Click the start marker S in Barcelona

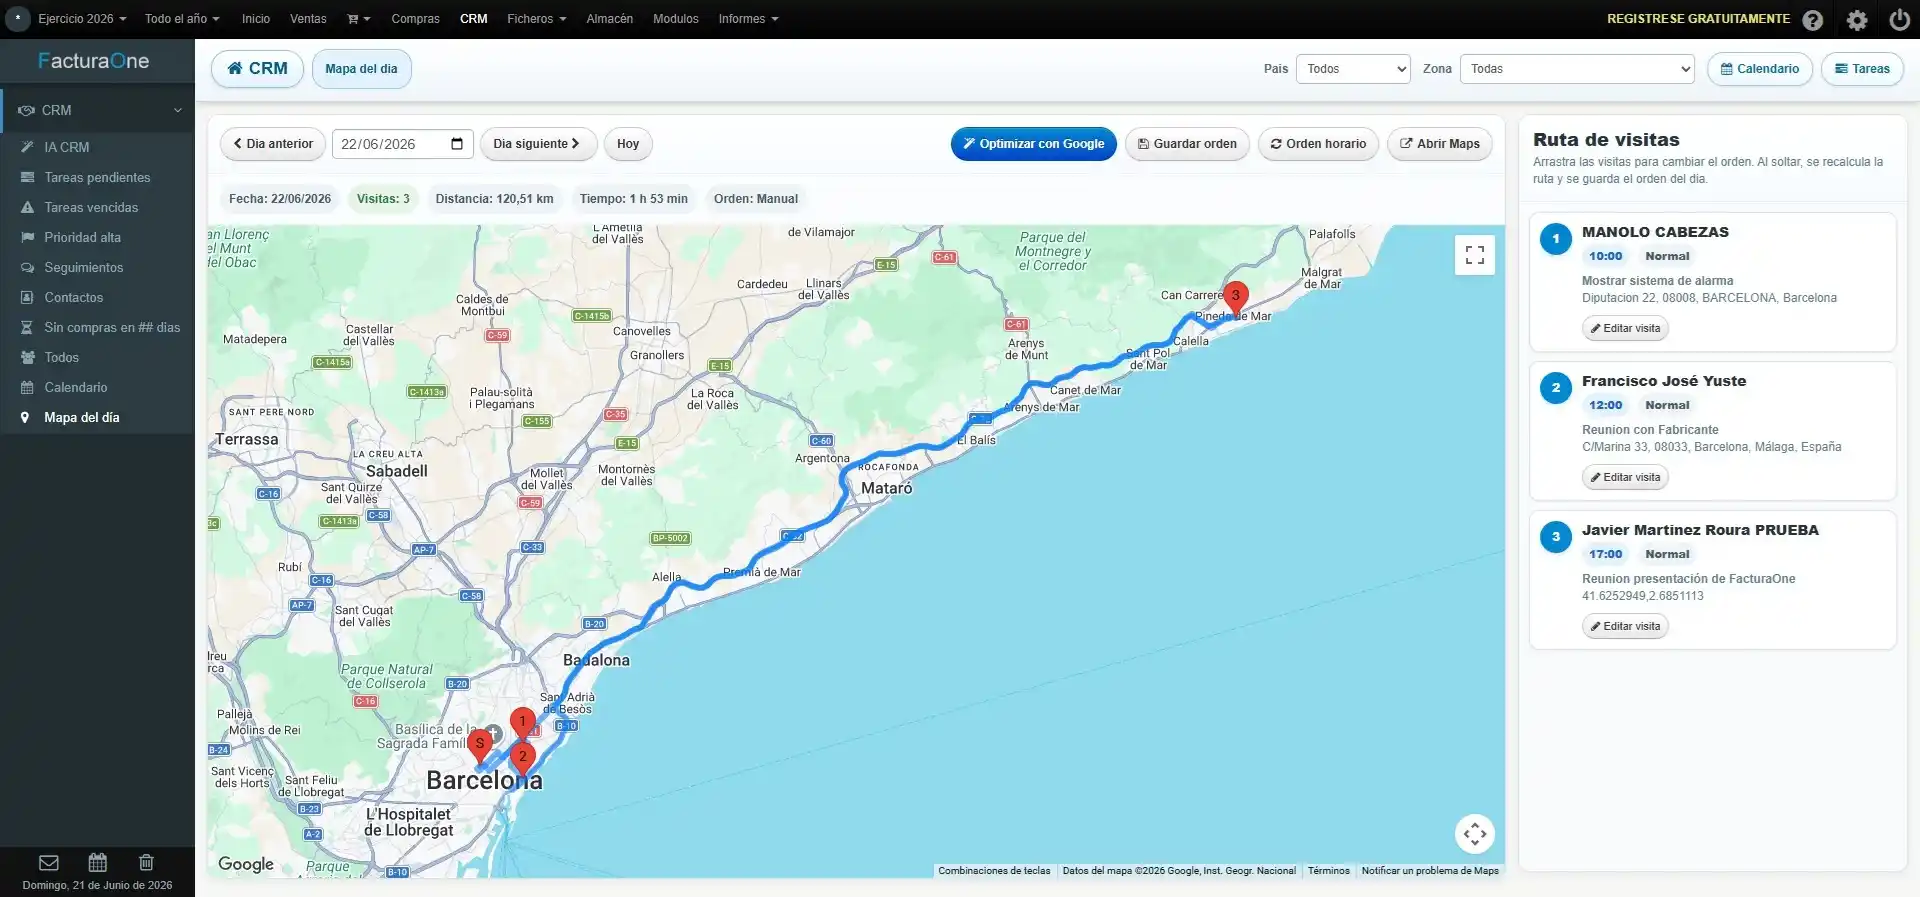tap(480, 745)
